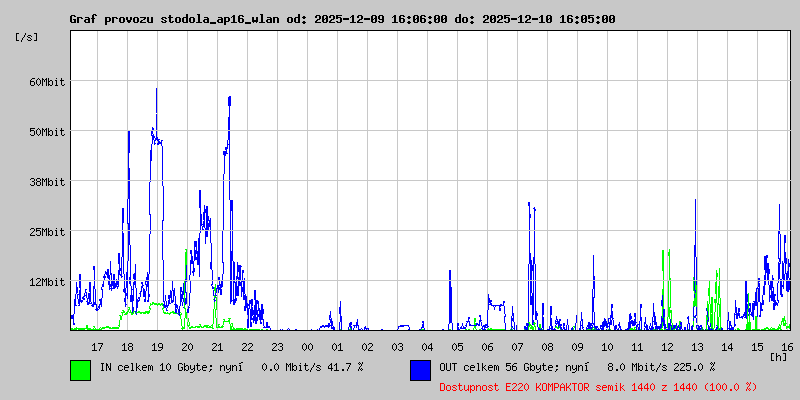The height and width of the screenshot is (400, 800).
Task: Click the '10' hour label on x-axis
Action: (607, 347)
